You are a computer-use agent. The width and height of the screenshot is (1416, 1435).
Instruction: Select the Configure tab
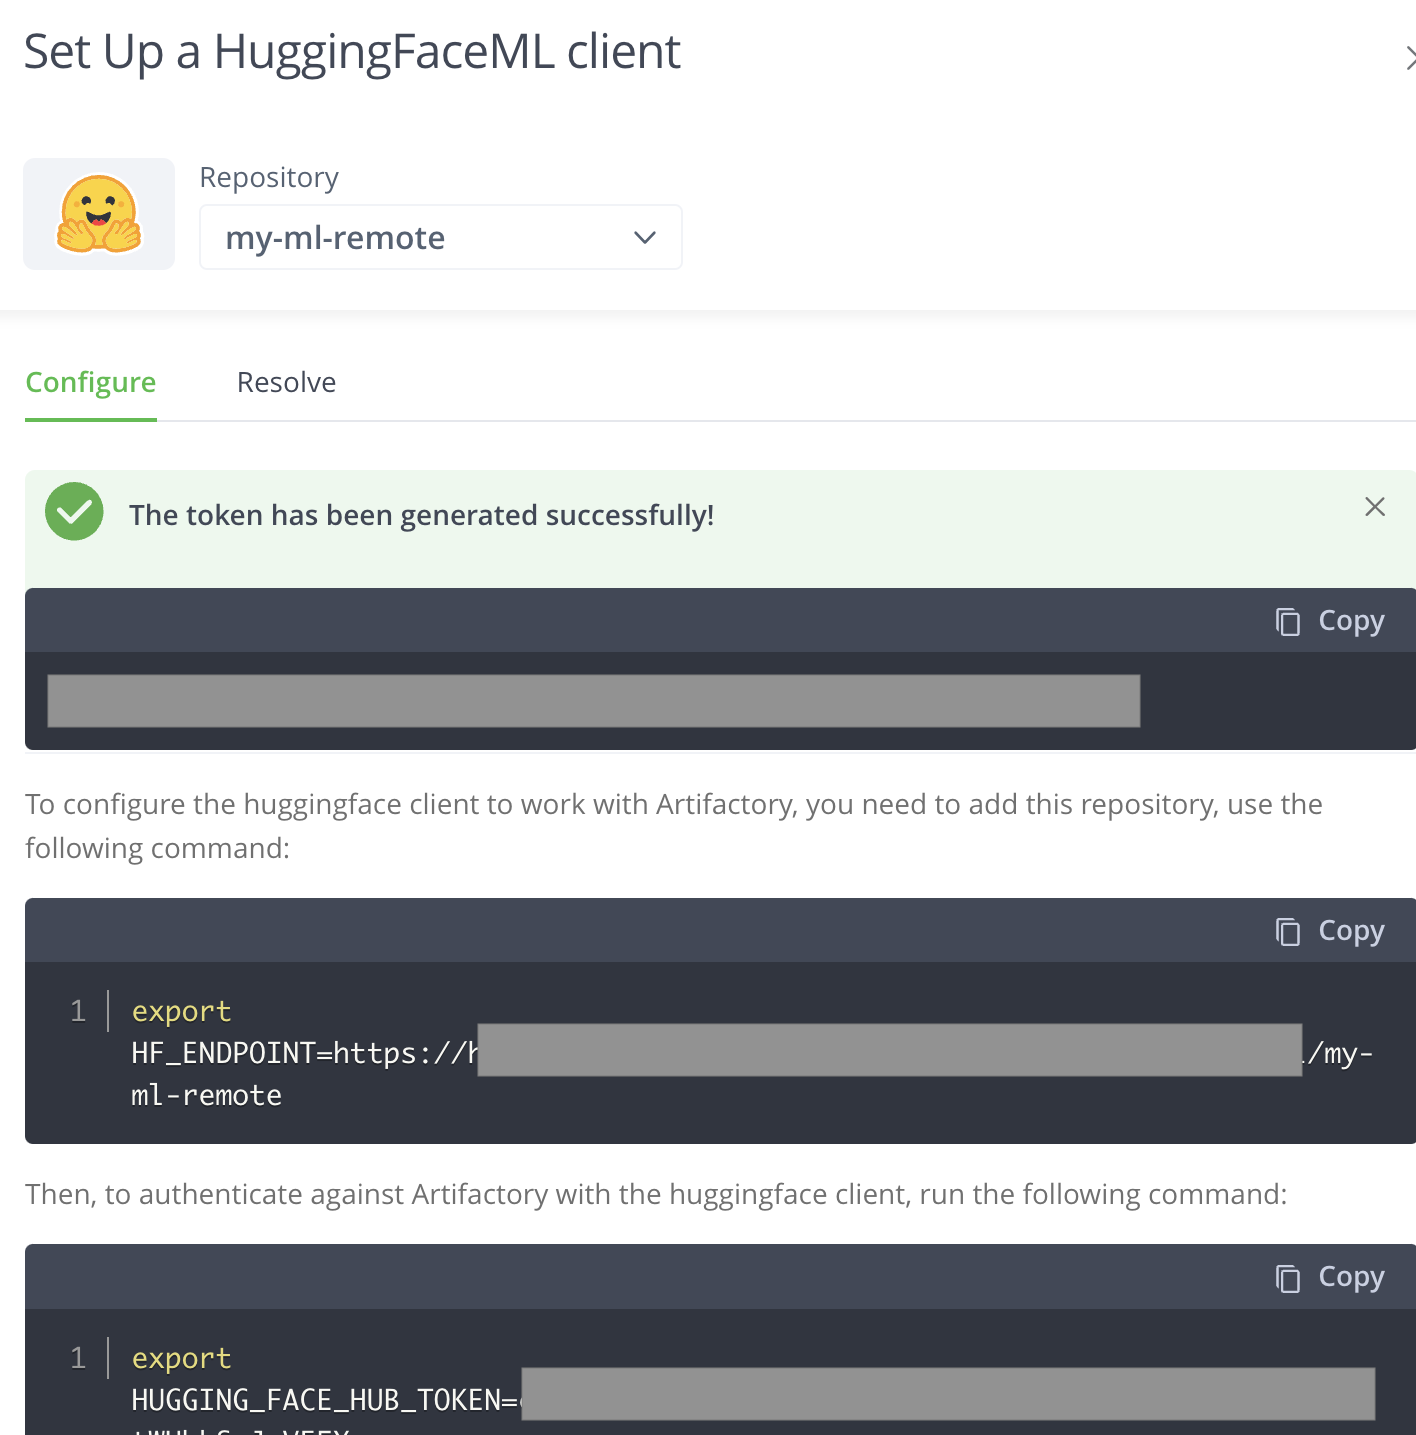click(90, 382)
